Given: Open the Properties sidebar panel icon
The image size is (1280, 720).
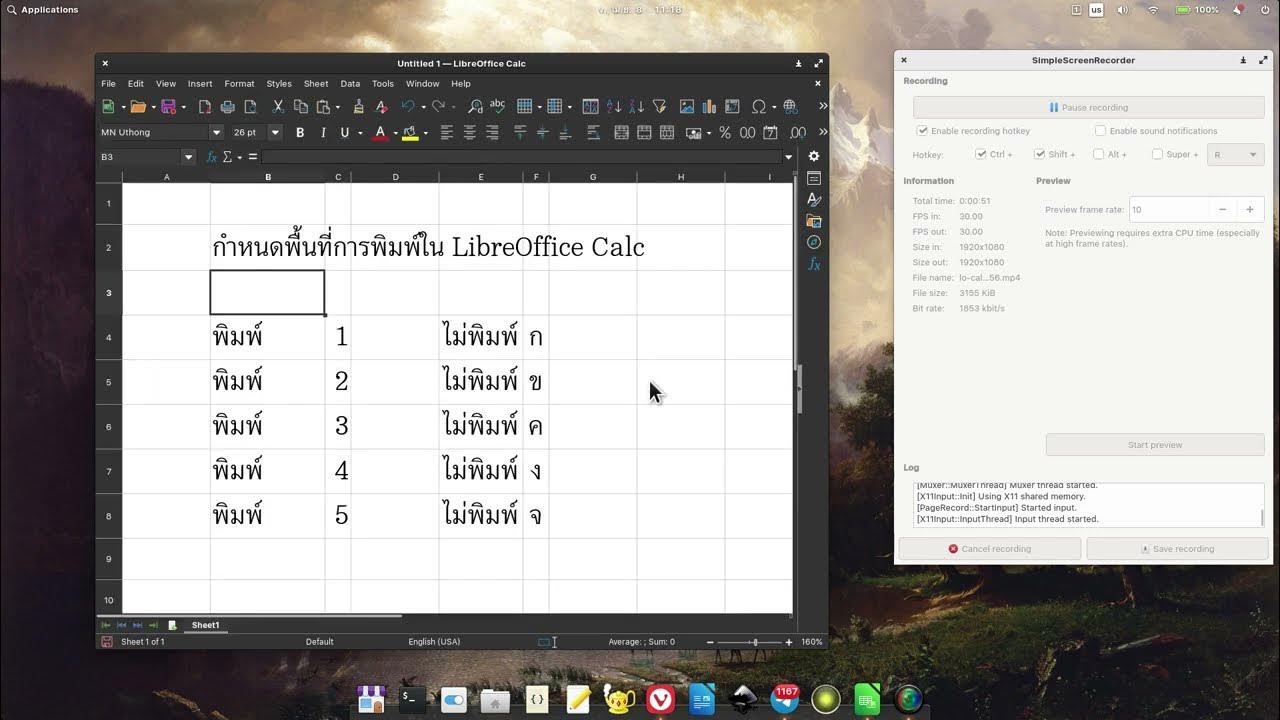Looking at the screenshot, I should (814, 178).
